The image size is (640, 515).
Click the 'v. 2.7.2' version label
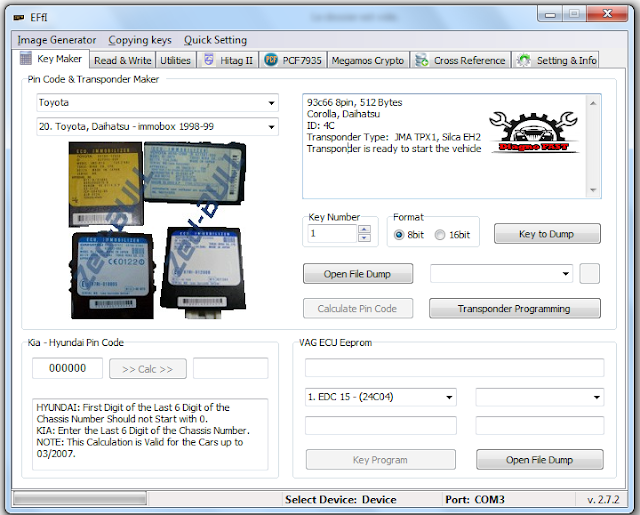(x=603, y=499)
